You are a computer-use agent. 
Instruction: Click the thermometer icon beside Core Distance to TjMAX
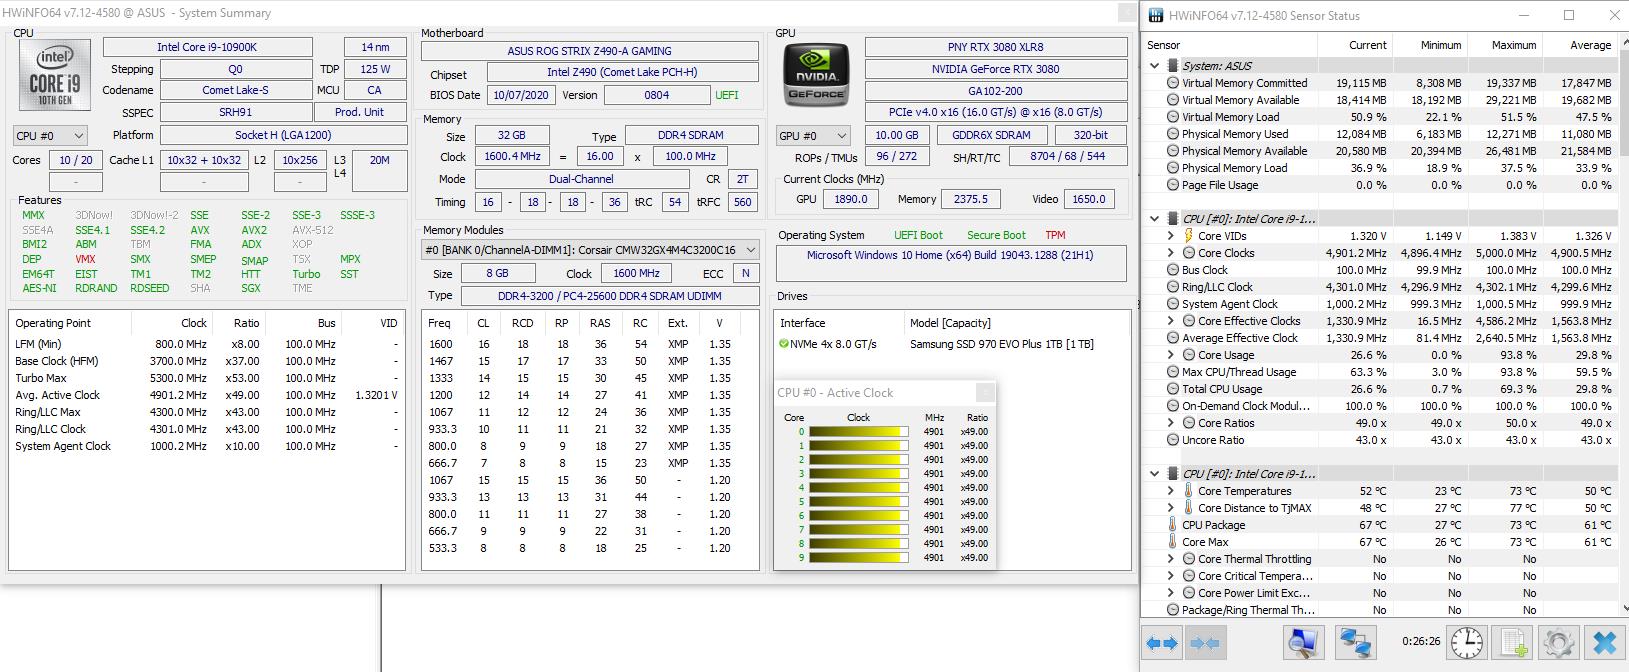1188,508
